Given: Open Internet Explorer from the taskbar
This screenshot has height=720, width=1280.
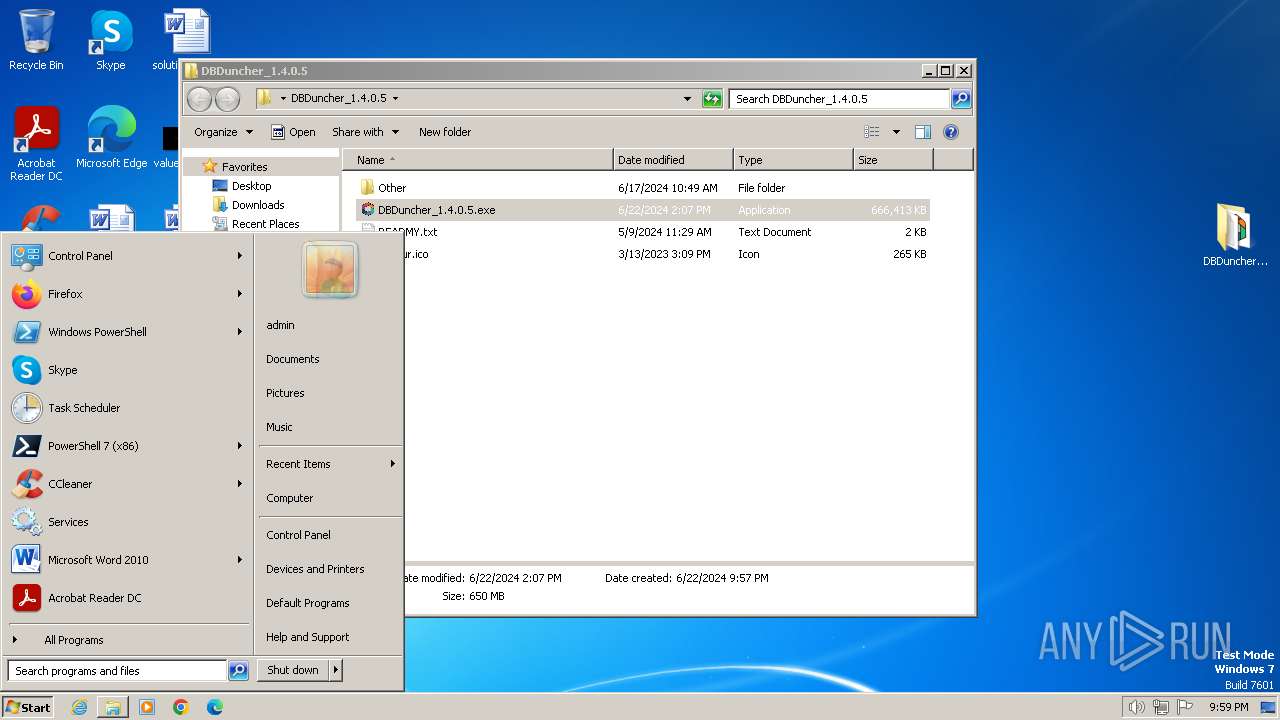Looking at the screenshot, I should (79, 707).
